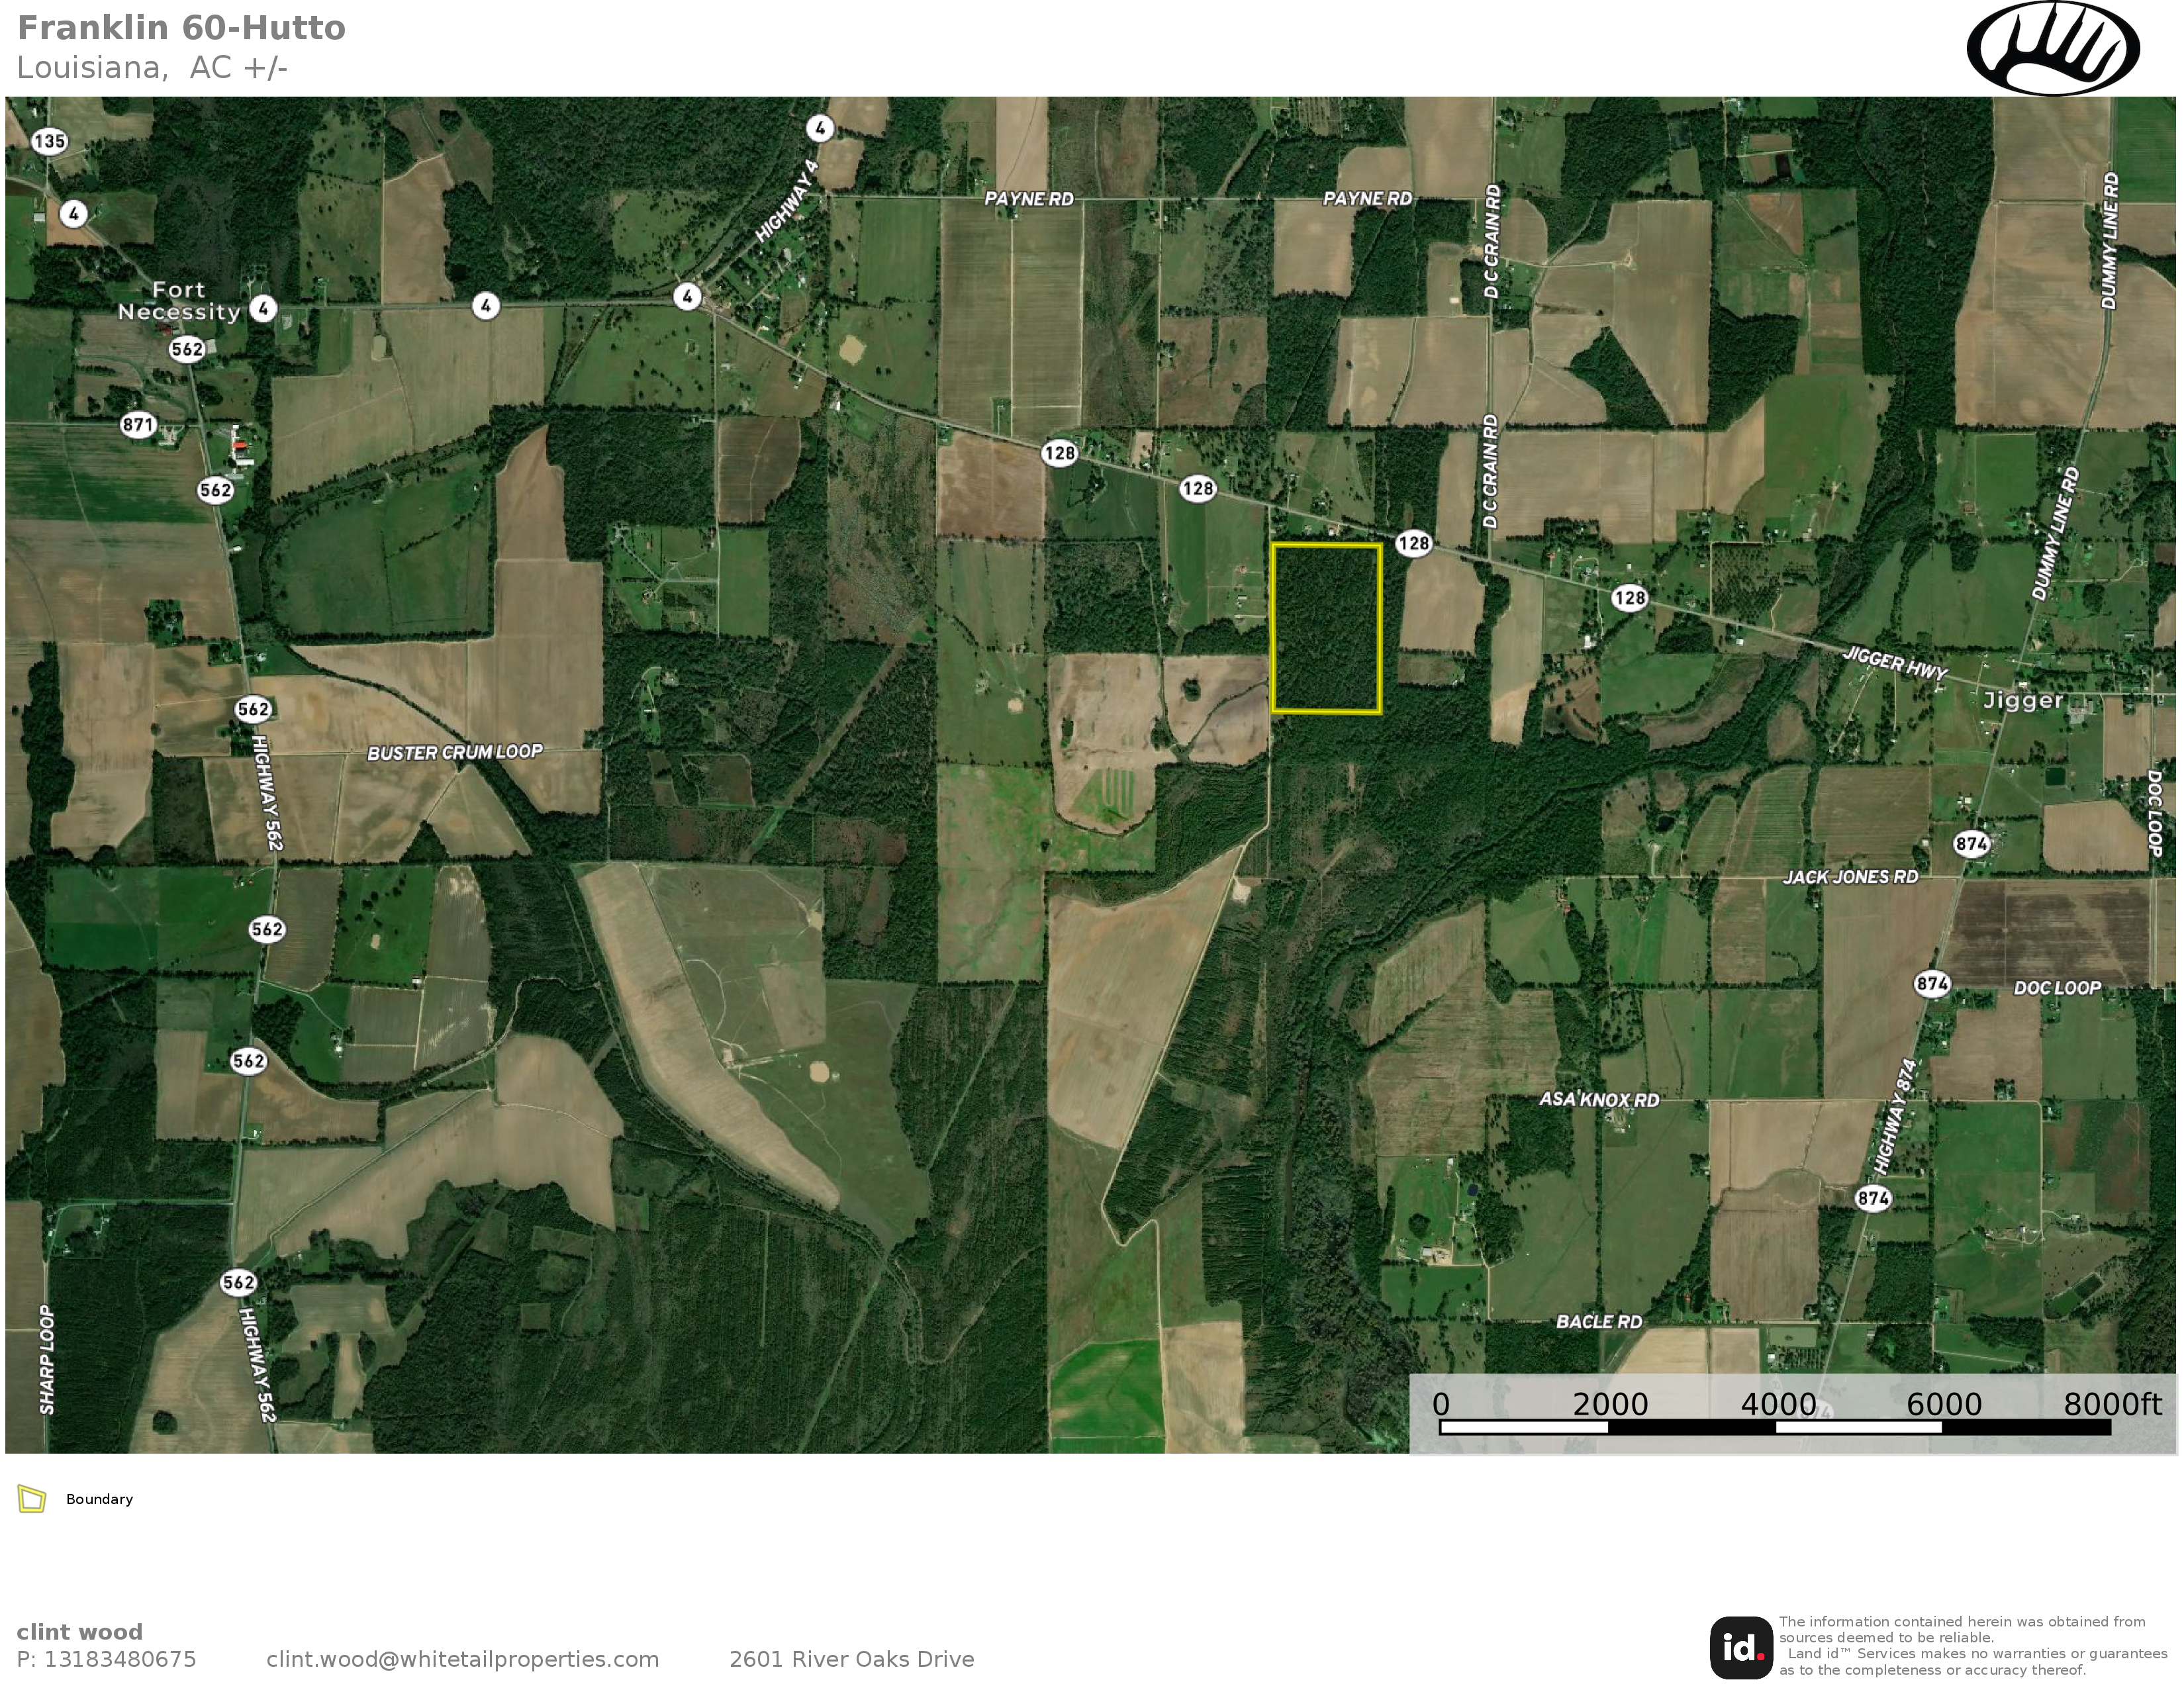Click the 871 route shield marker

(138, 425)
